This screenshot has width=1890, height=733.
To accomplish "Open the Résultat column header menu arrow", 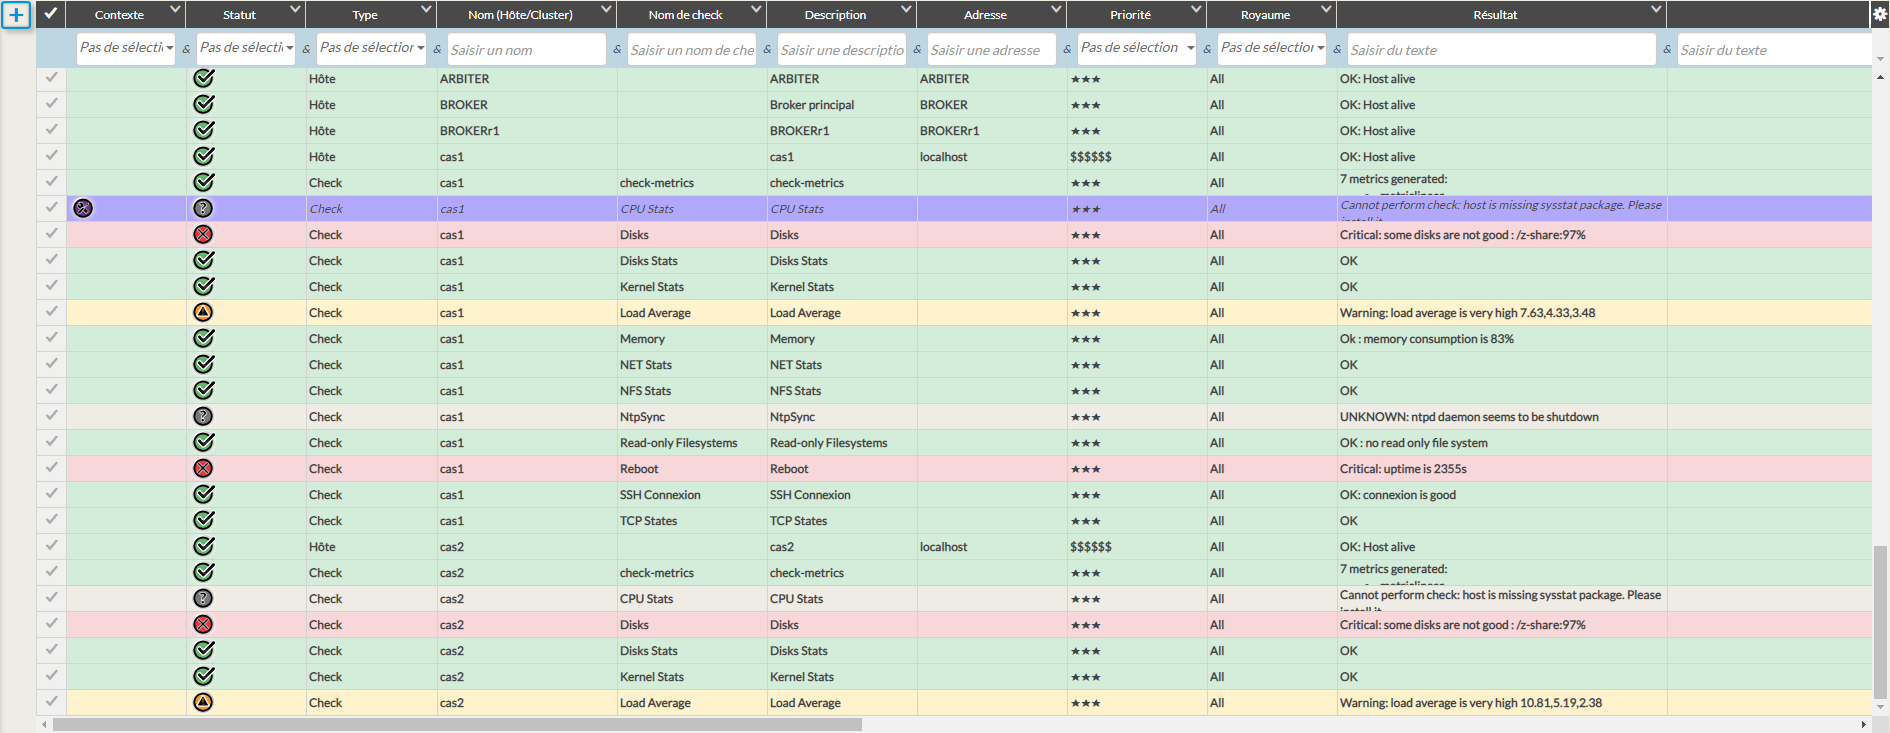I will [1656, 10].
